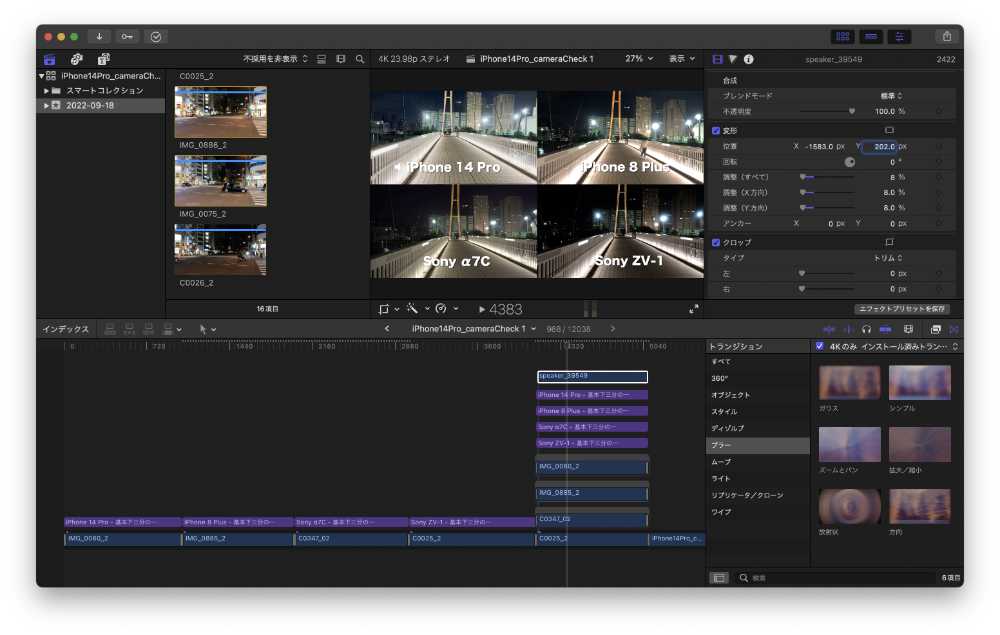Click the インデックス index button

66,329
